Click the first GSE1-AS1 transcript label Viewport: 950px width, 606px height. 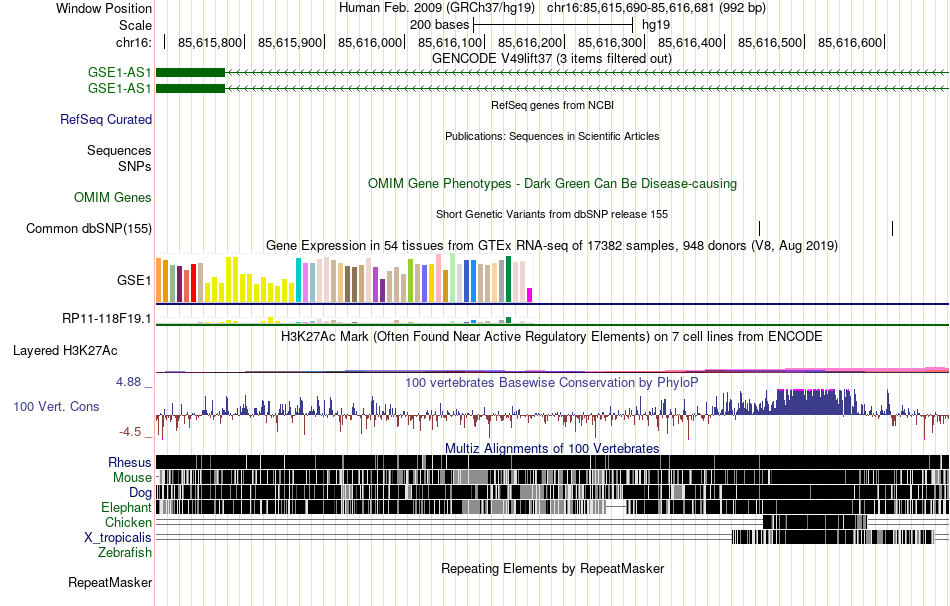tap(119, 73)
